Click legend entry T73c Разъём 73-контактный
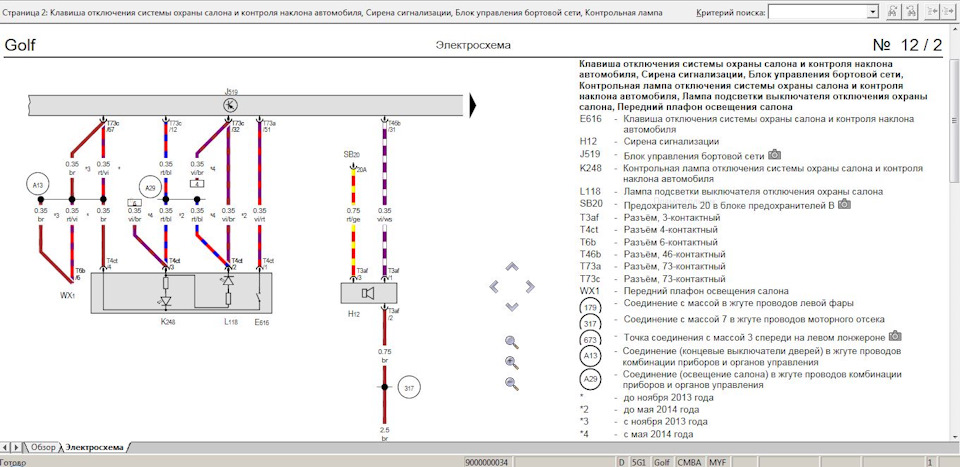Viewport: 960px width, 467px height. tap(653, 278)
